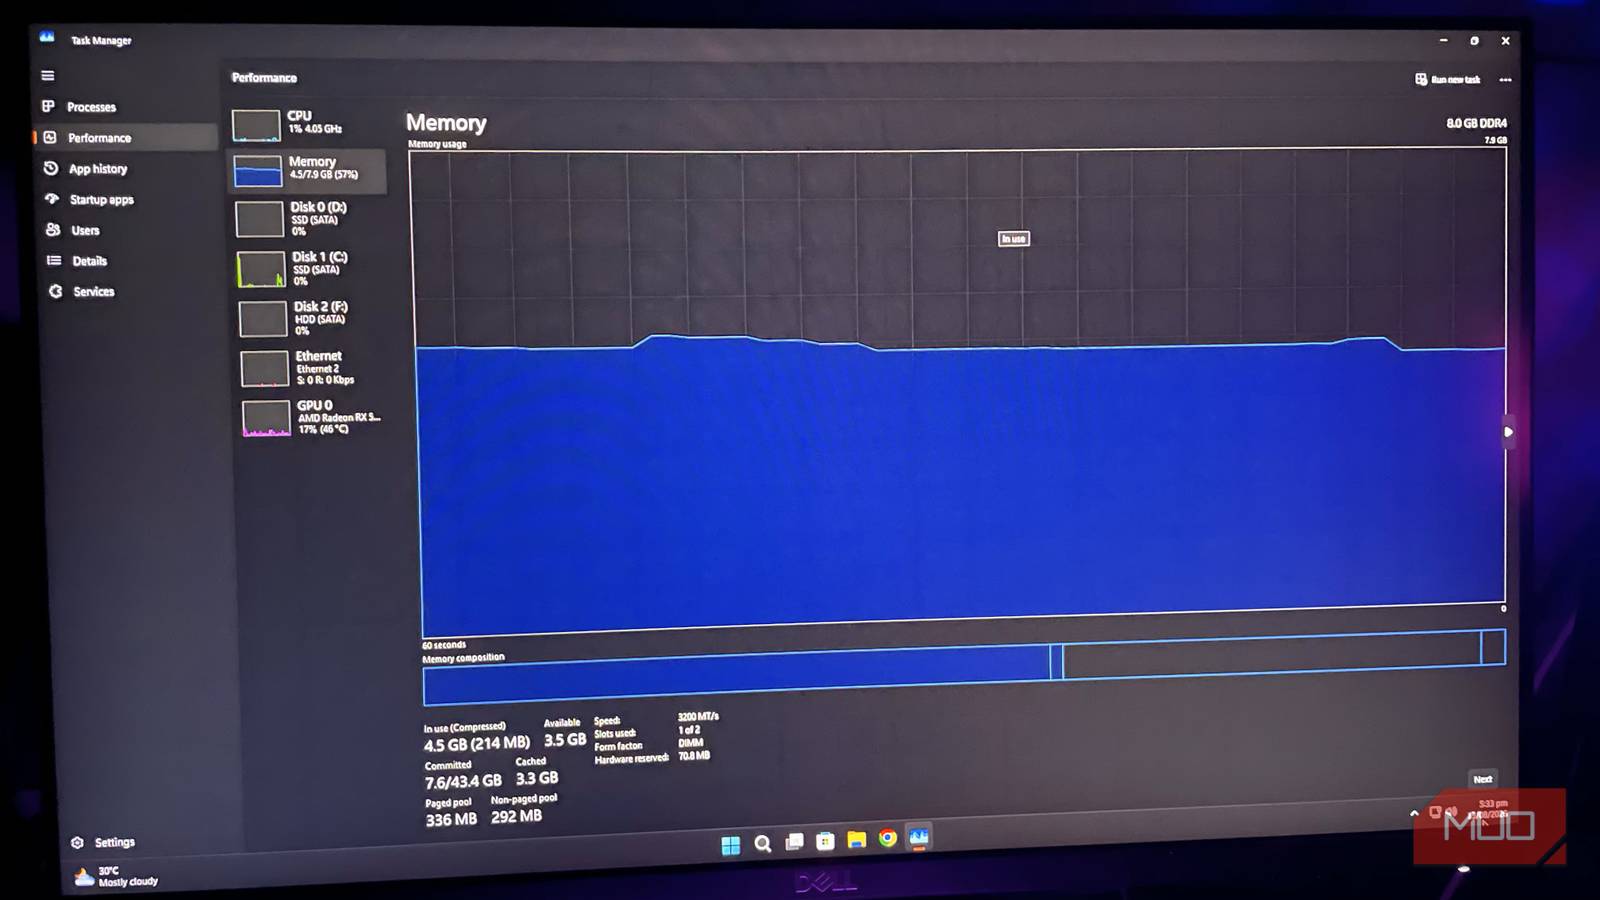
Task: Click the Next button
Action: coord(1482,779)
